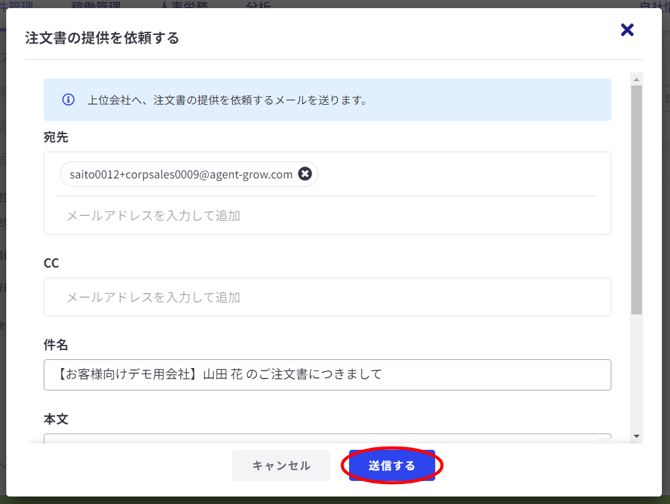Click the 本文 field label
This screenshot has height=504, width=670.
tap(56, 420)
